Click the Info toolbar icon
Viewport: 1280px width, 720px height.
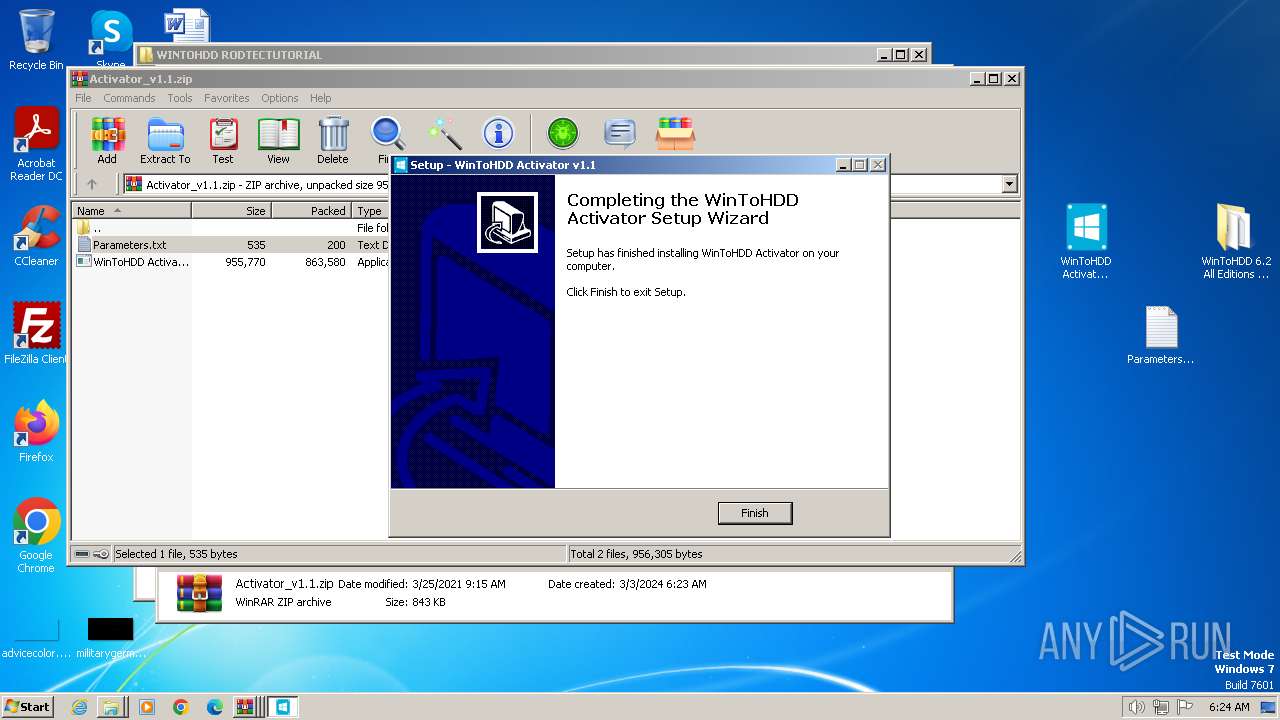pos(498,133)
